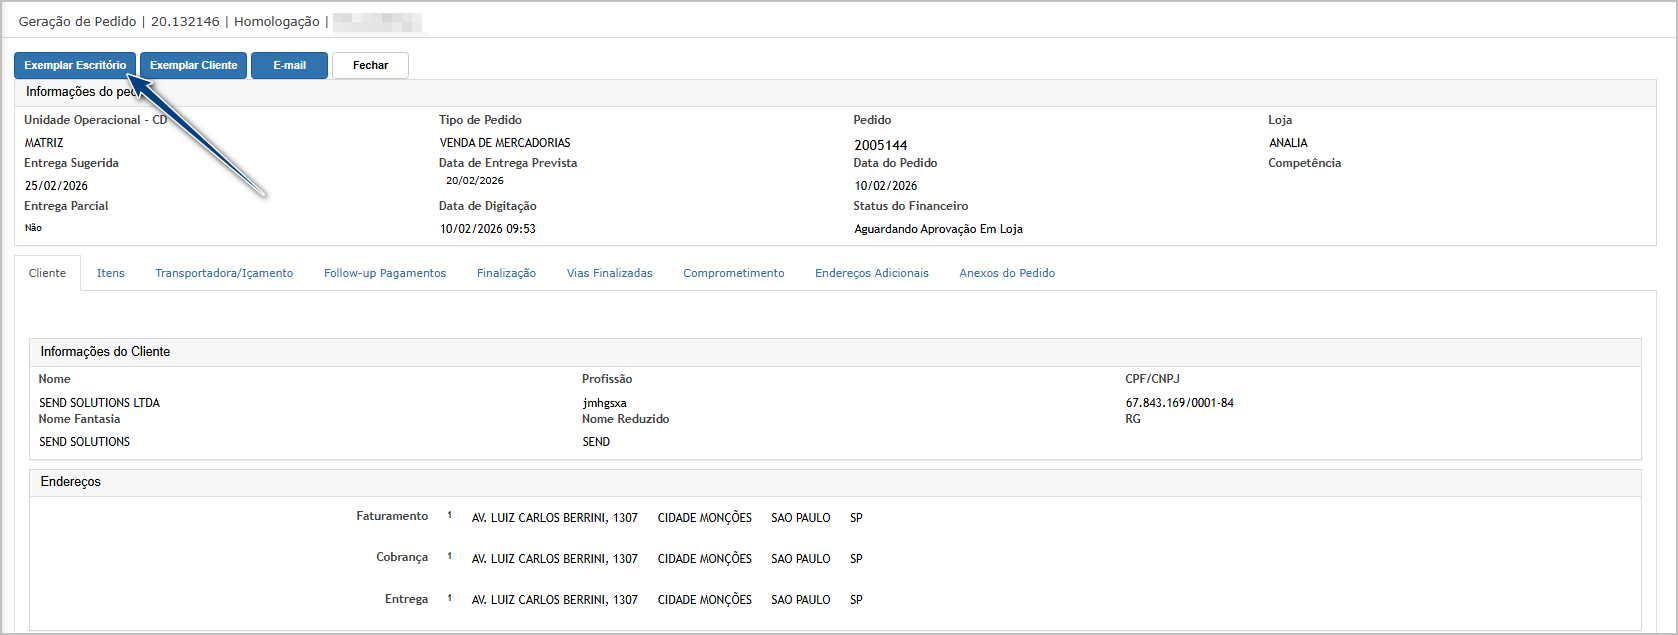Select the Cliente tab
The image size is (1678, 635).
[47, 273]
